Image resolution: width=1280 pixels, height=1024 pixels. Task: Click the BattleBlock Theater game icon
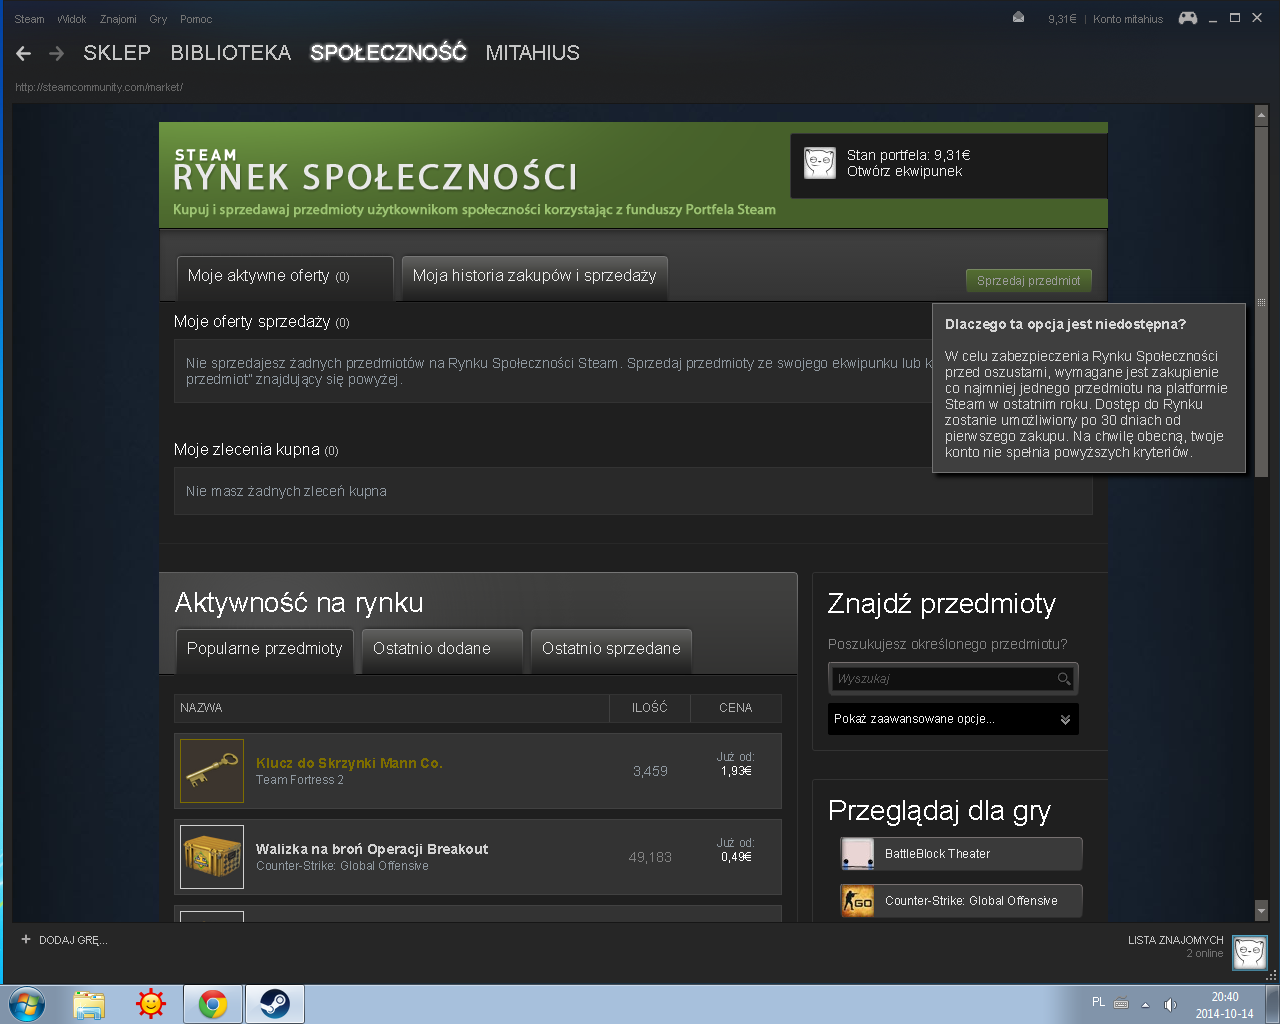(858, 854)
